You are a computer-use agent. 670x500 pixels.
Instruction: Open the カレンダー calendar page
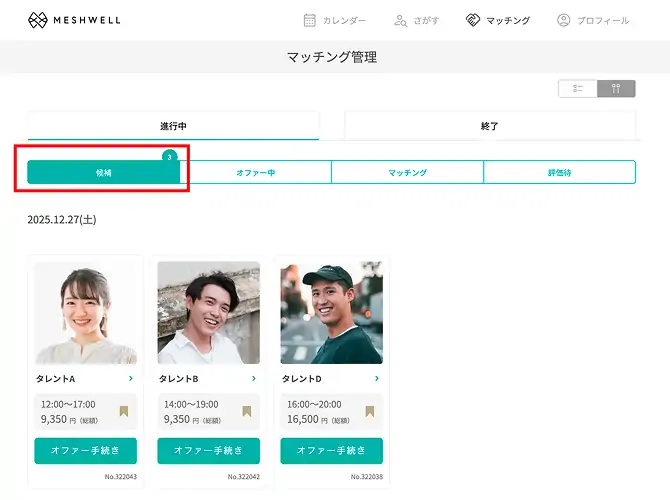click(x=334, y=20)
